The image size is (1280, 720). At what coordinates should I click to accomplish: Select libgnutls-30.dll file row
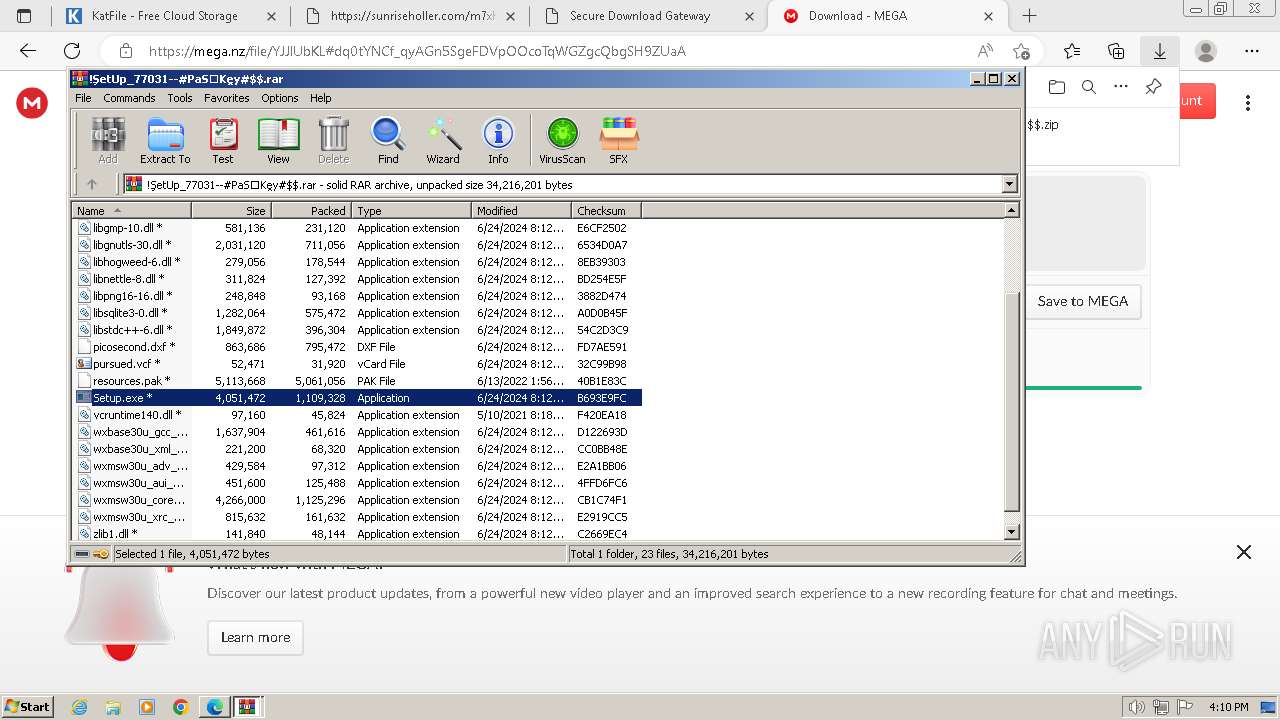[357, 245]
